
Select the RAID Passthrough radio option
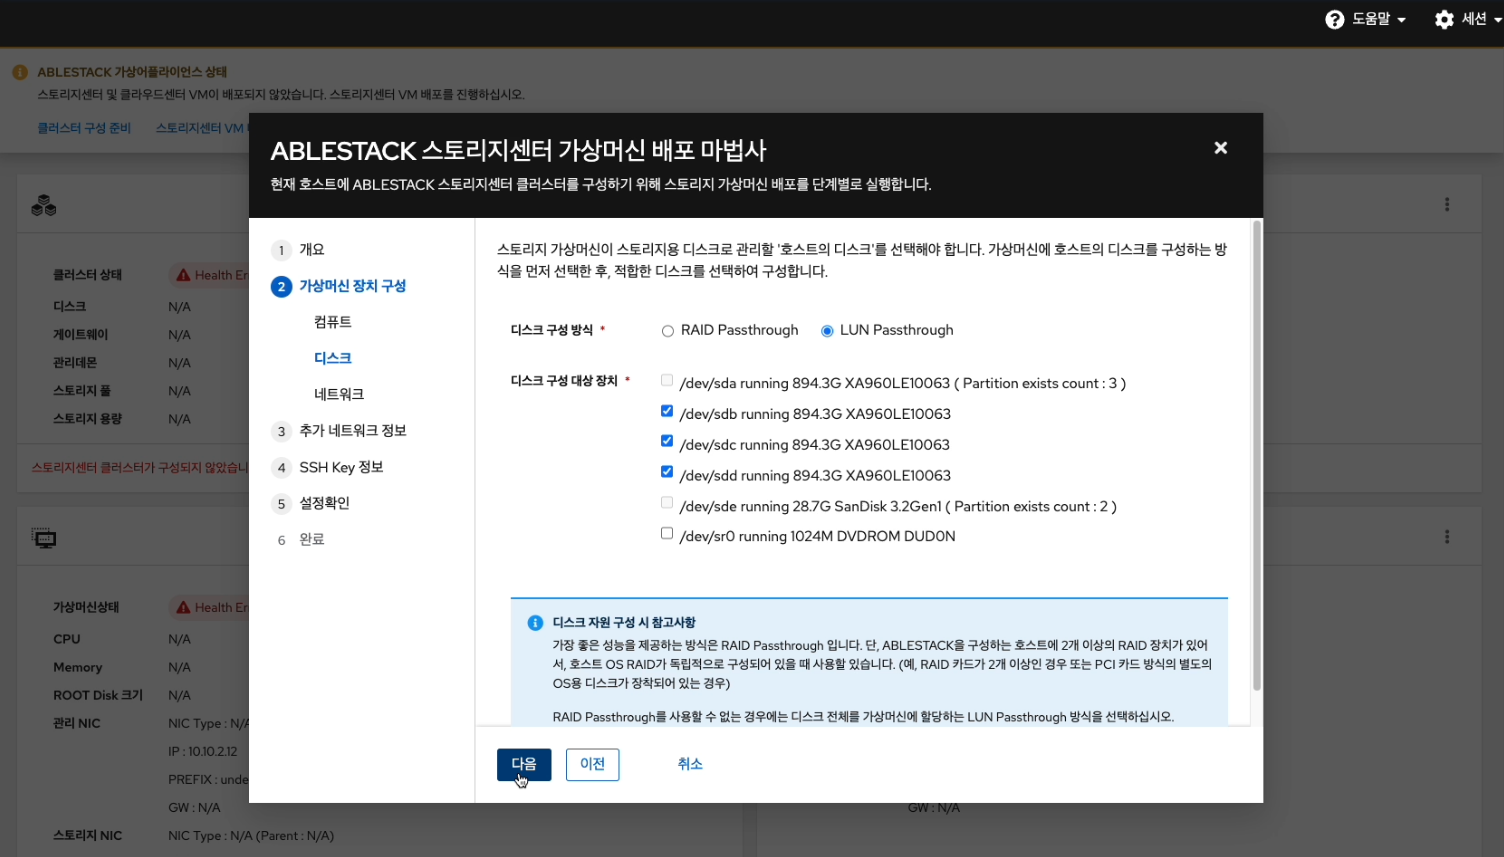pyautogui.click(x=667, y=331)
